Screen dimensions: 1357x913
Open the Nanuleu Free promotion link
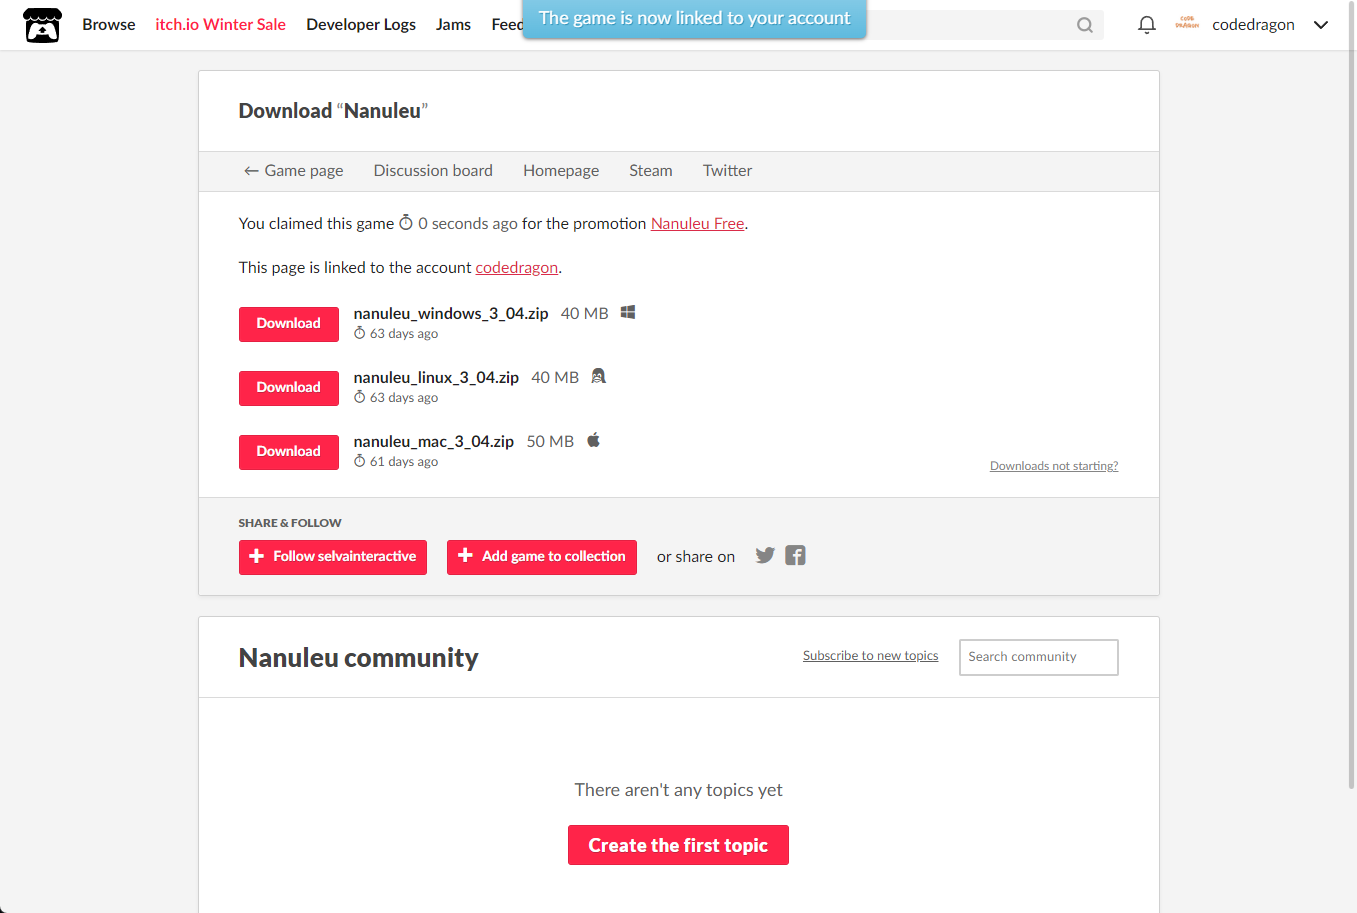[697, 224]
